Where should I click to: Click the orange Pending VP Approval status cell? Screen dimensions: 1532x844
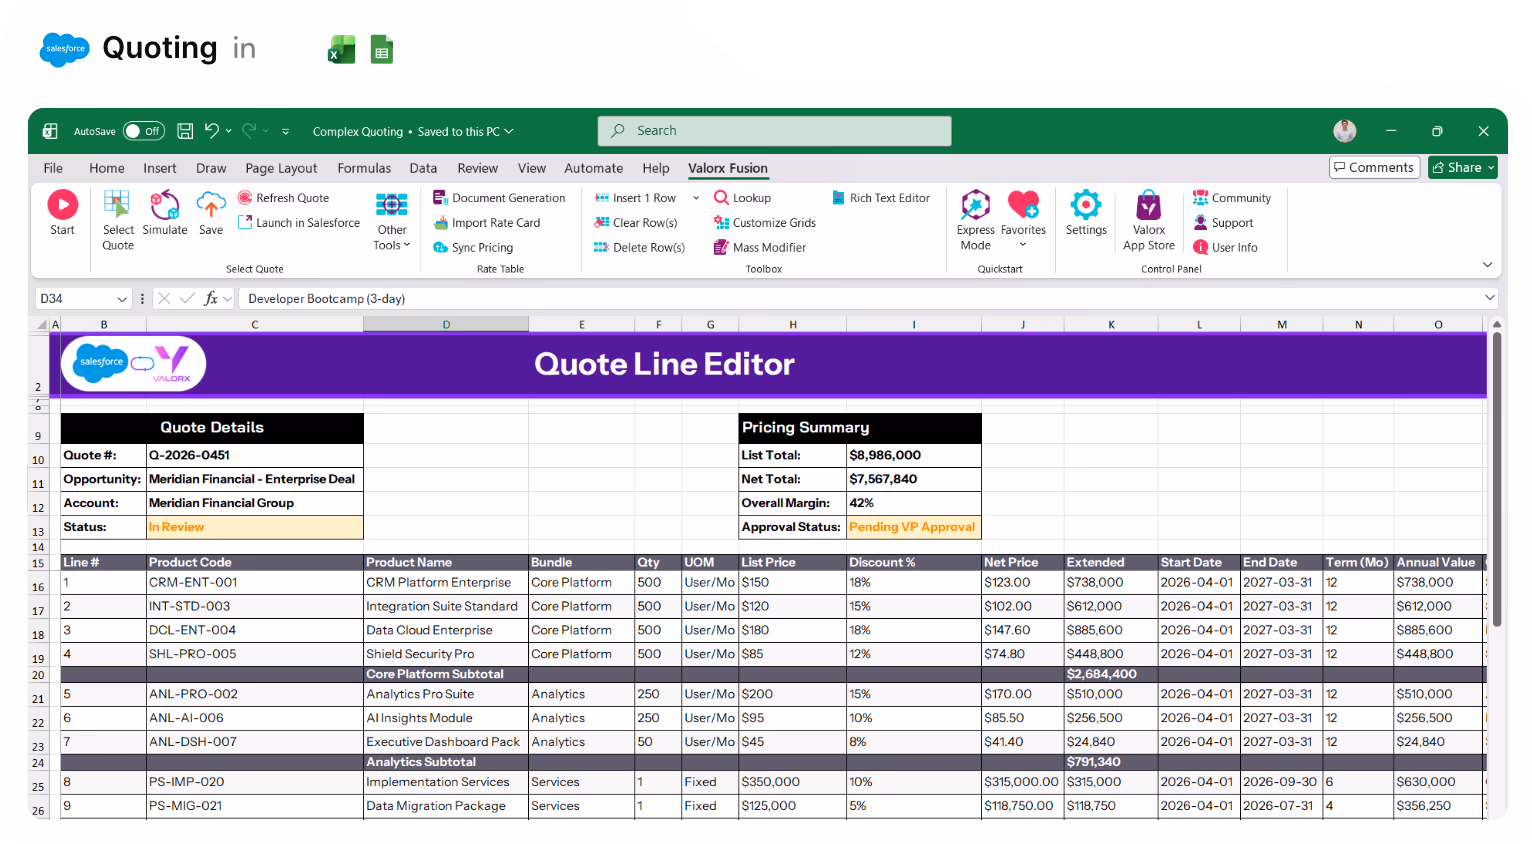tap(910, 527)
